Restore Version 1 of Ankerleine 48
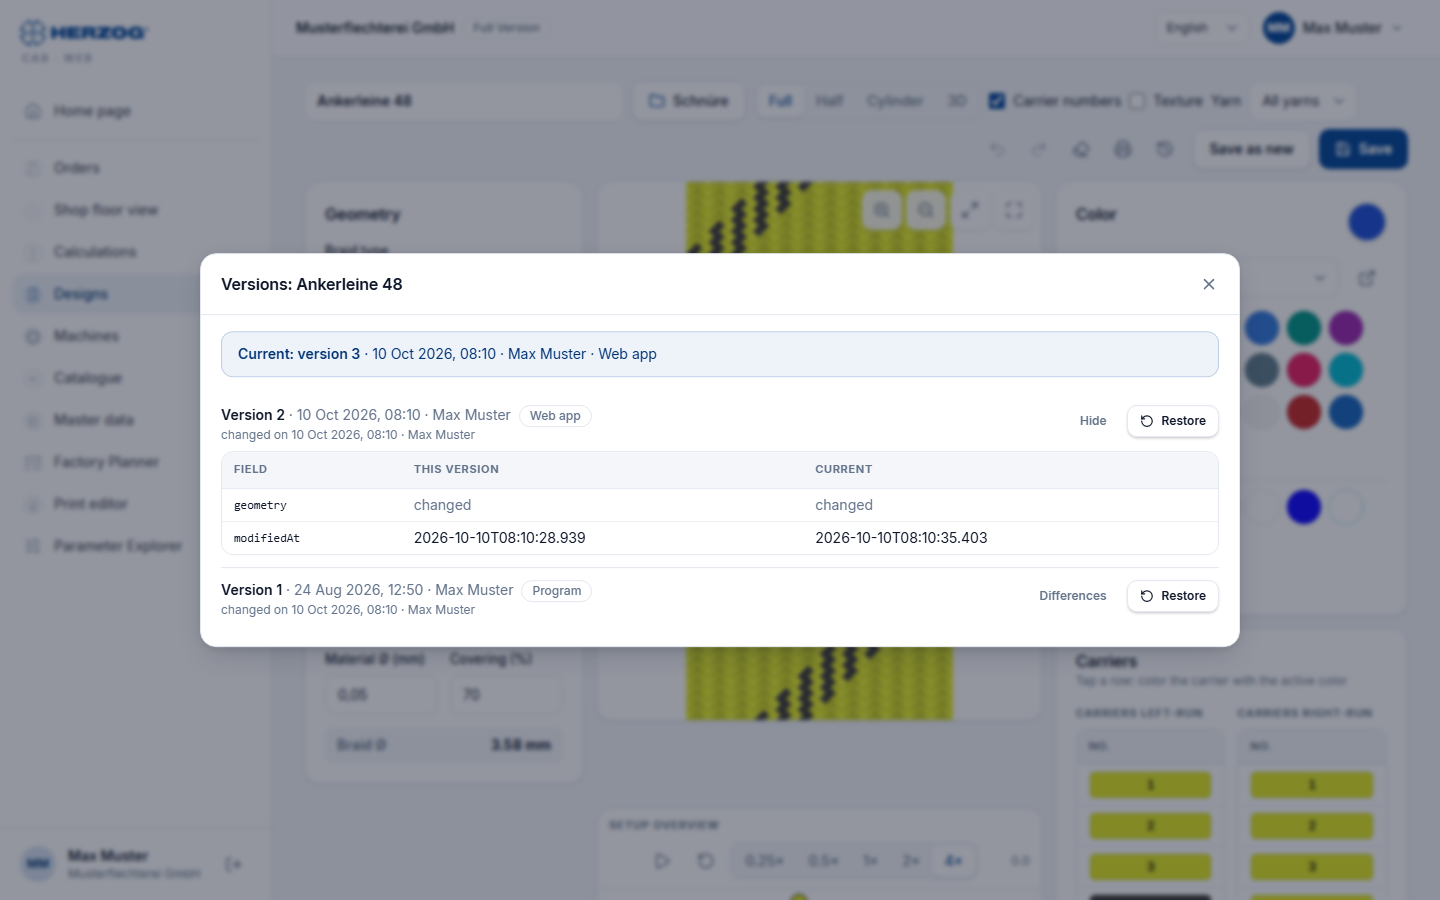 pyautogui.click(x=1173, y=596)
